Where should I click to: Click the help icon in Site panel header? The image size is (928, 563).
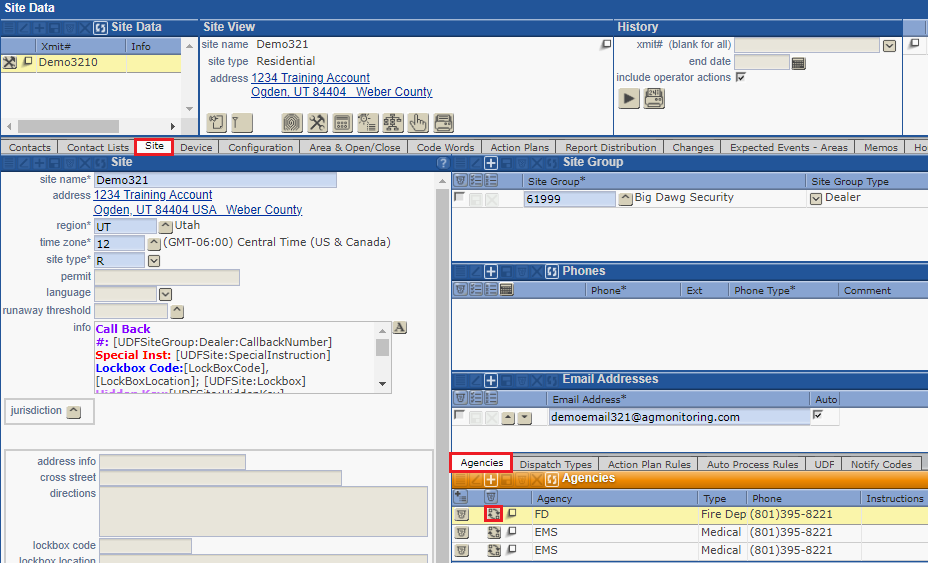443,162
